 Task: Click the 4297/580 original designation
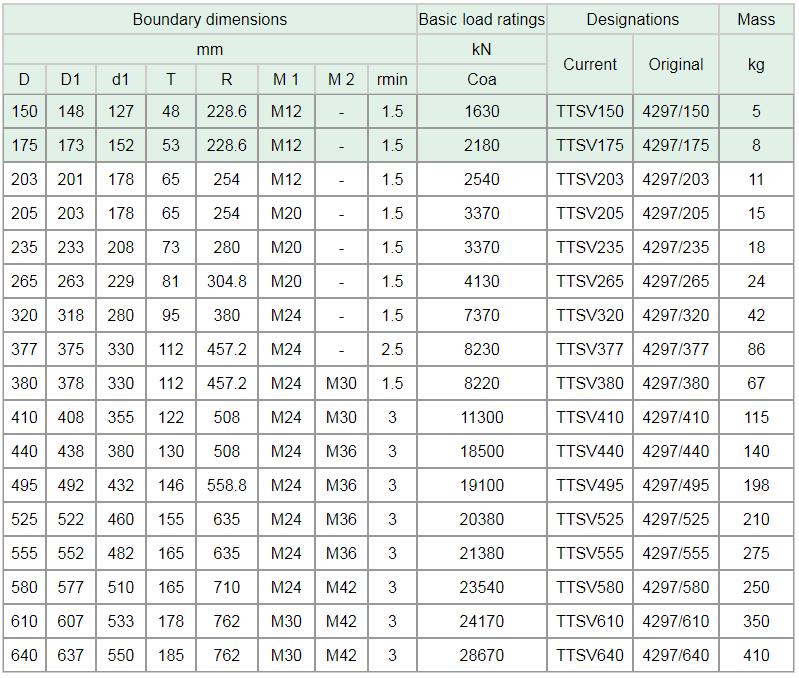pyautogui.click(x=676, y=587)
